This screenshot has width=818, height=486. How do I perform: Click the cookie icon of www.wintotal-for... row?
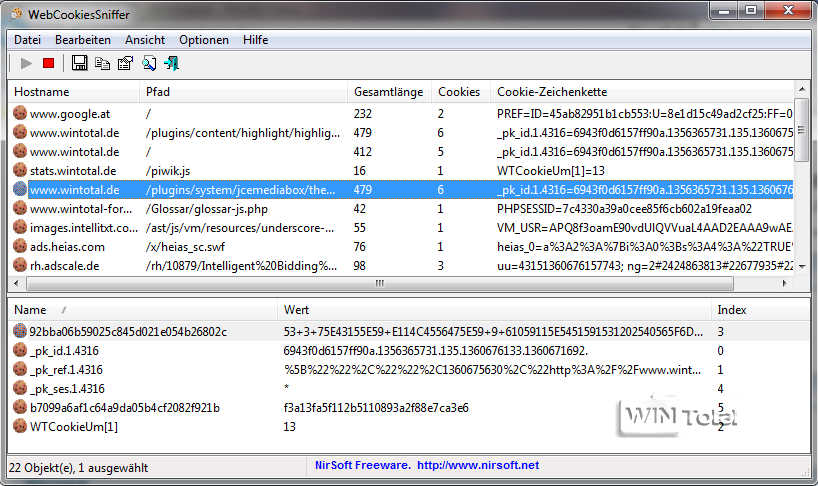coord(20,208)
